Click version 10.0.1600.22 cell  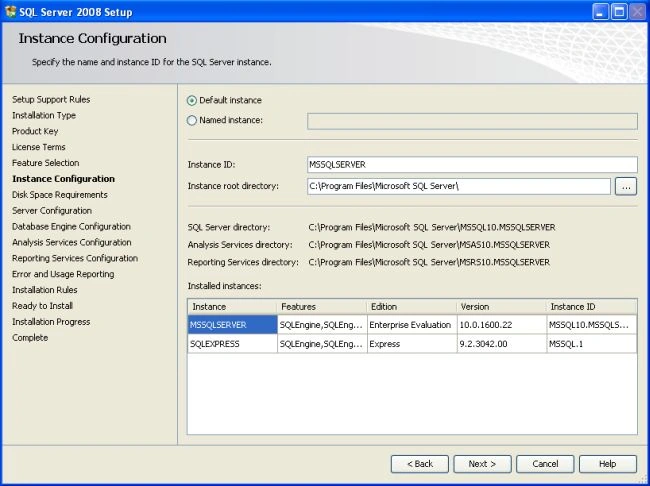(502, 325)
